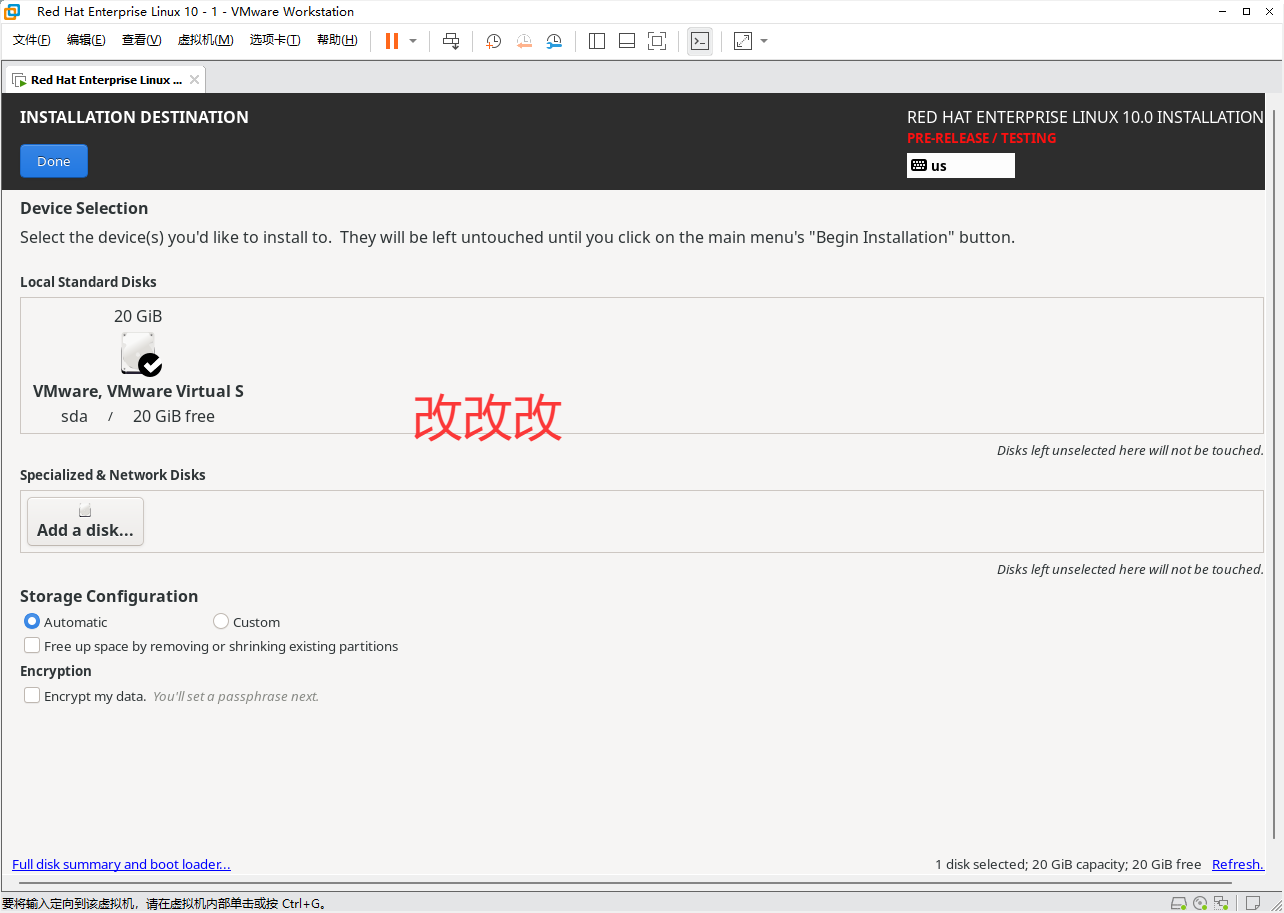The height and width of the screenshot is (913, 1284).
Task: Click the network adapter status bar icon
Action: 1221,904
